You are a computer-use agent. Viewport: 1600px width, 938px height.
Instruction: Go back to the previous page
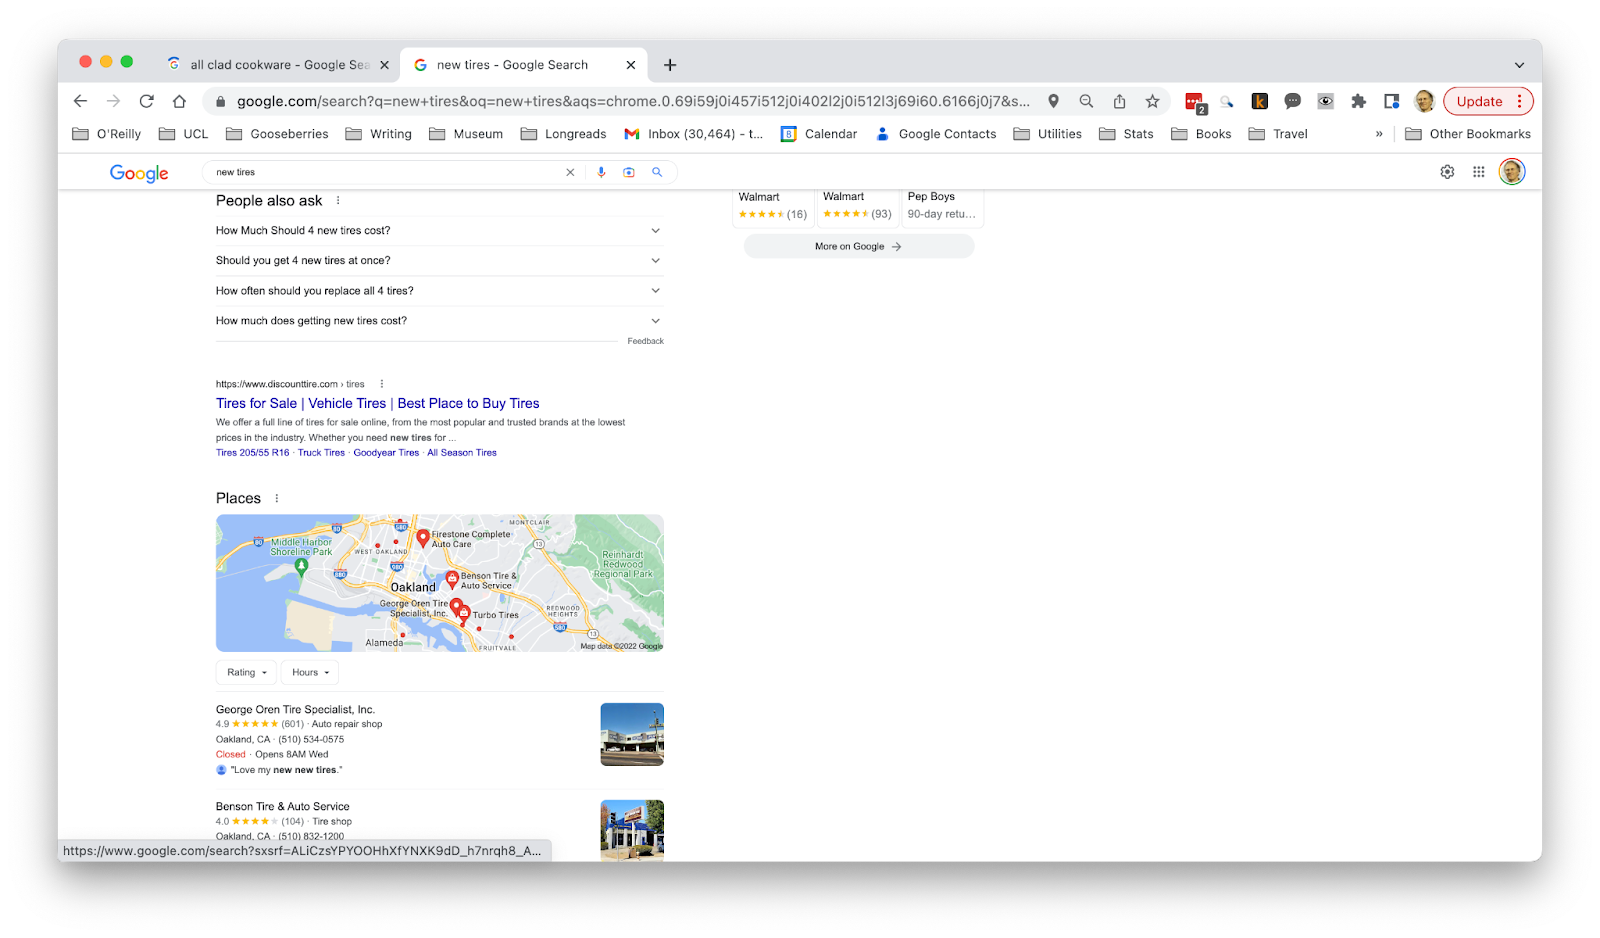tap(81, 101)
